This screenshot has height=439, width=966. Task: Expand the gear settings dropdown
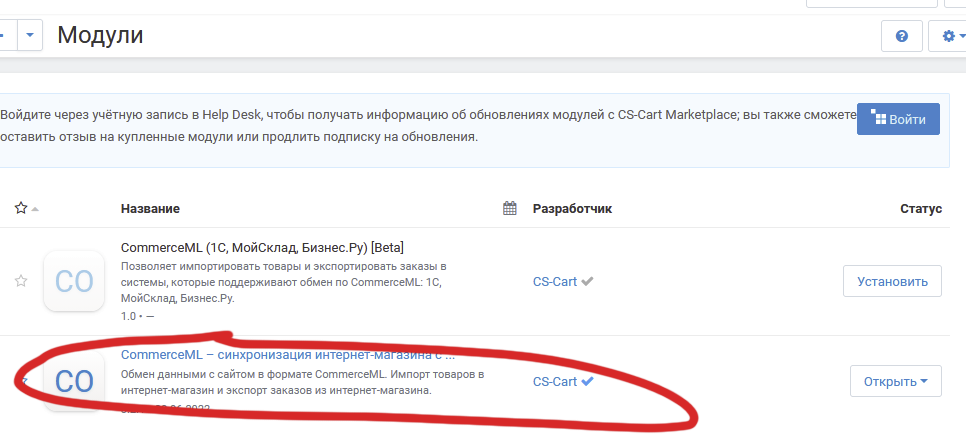(x=948, y=36)
